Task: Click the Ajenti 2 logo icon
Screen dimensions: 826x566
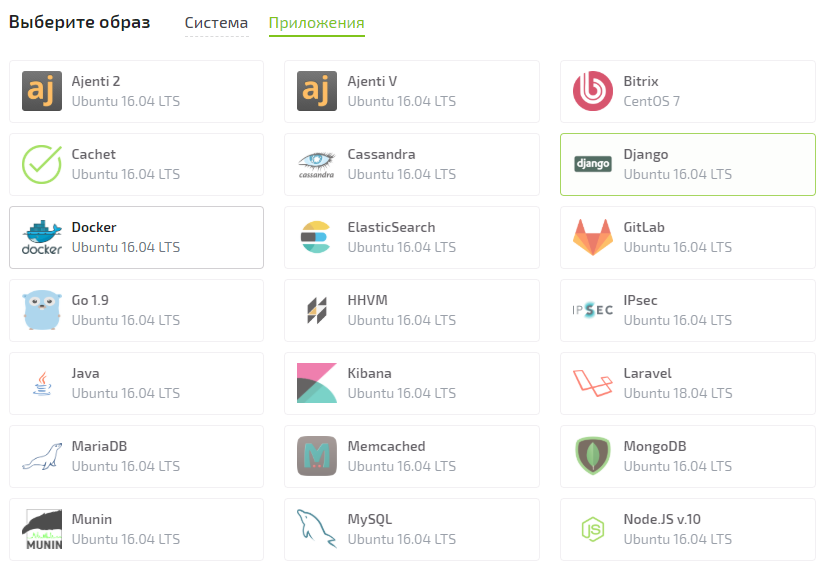Action: click(42, 91)
